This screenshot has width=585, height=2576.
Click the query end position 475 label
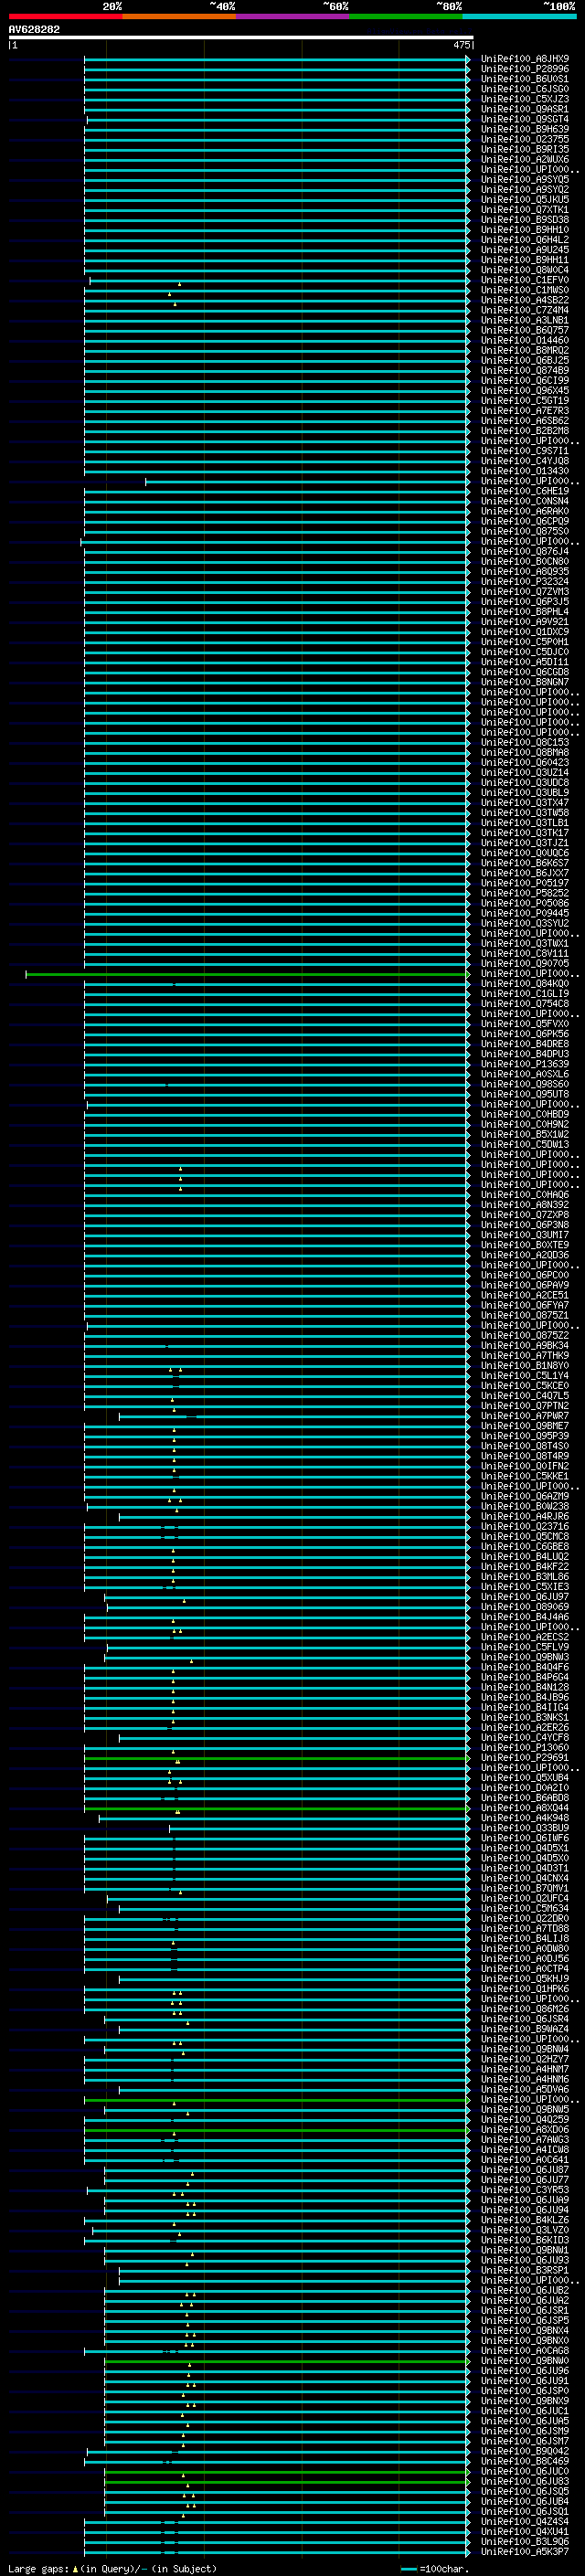461,45
